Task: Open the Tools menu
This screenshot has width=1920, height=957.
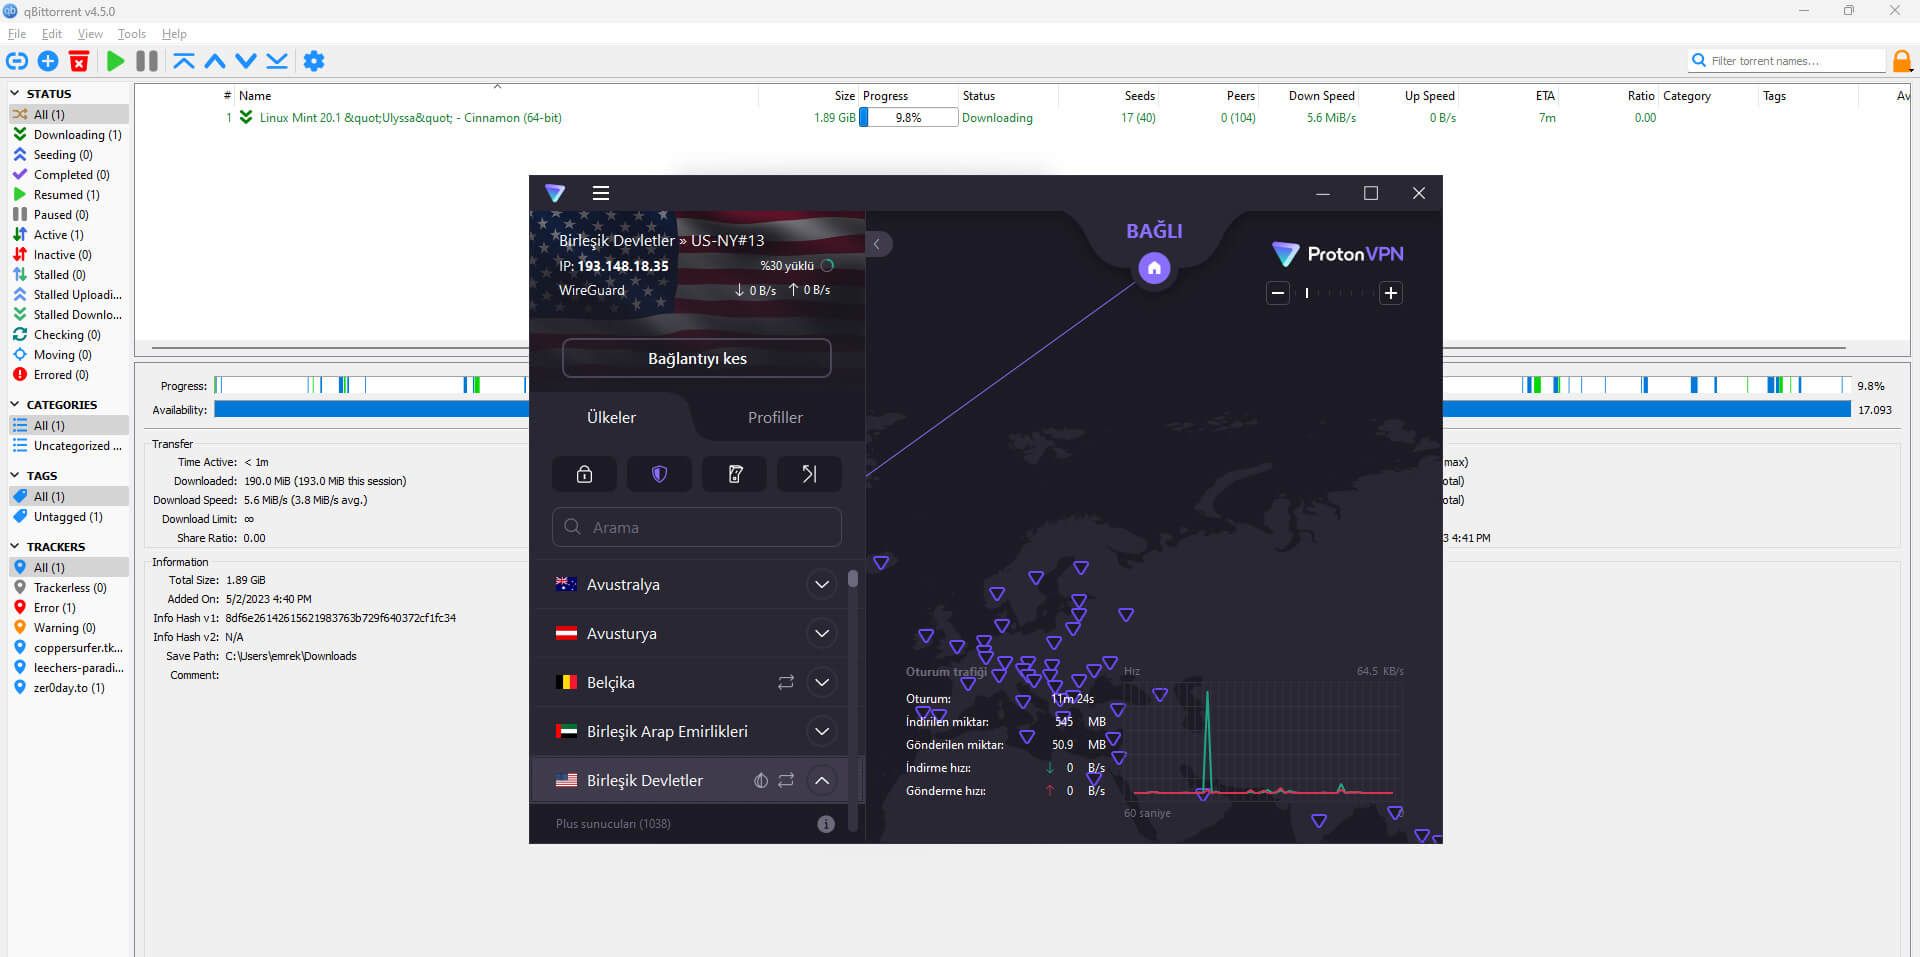Action: tap(132, 34)
